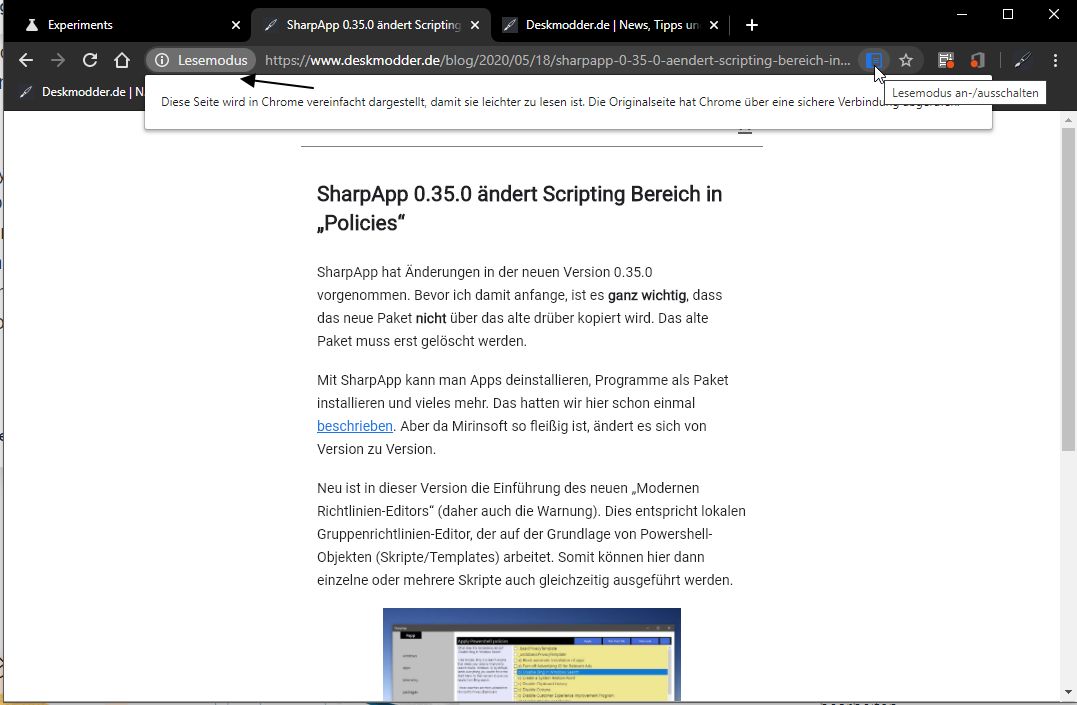Viewport: 1077px width, 705px height.
Task: Maximize the Chrome window
Action: click(x=1008, y=14)
